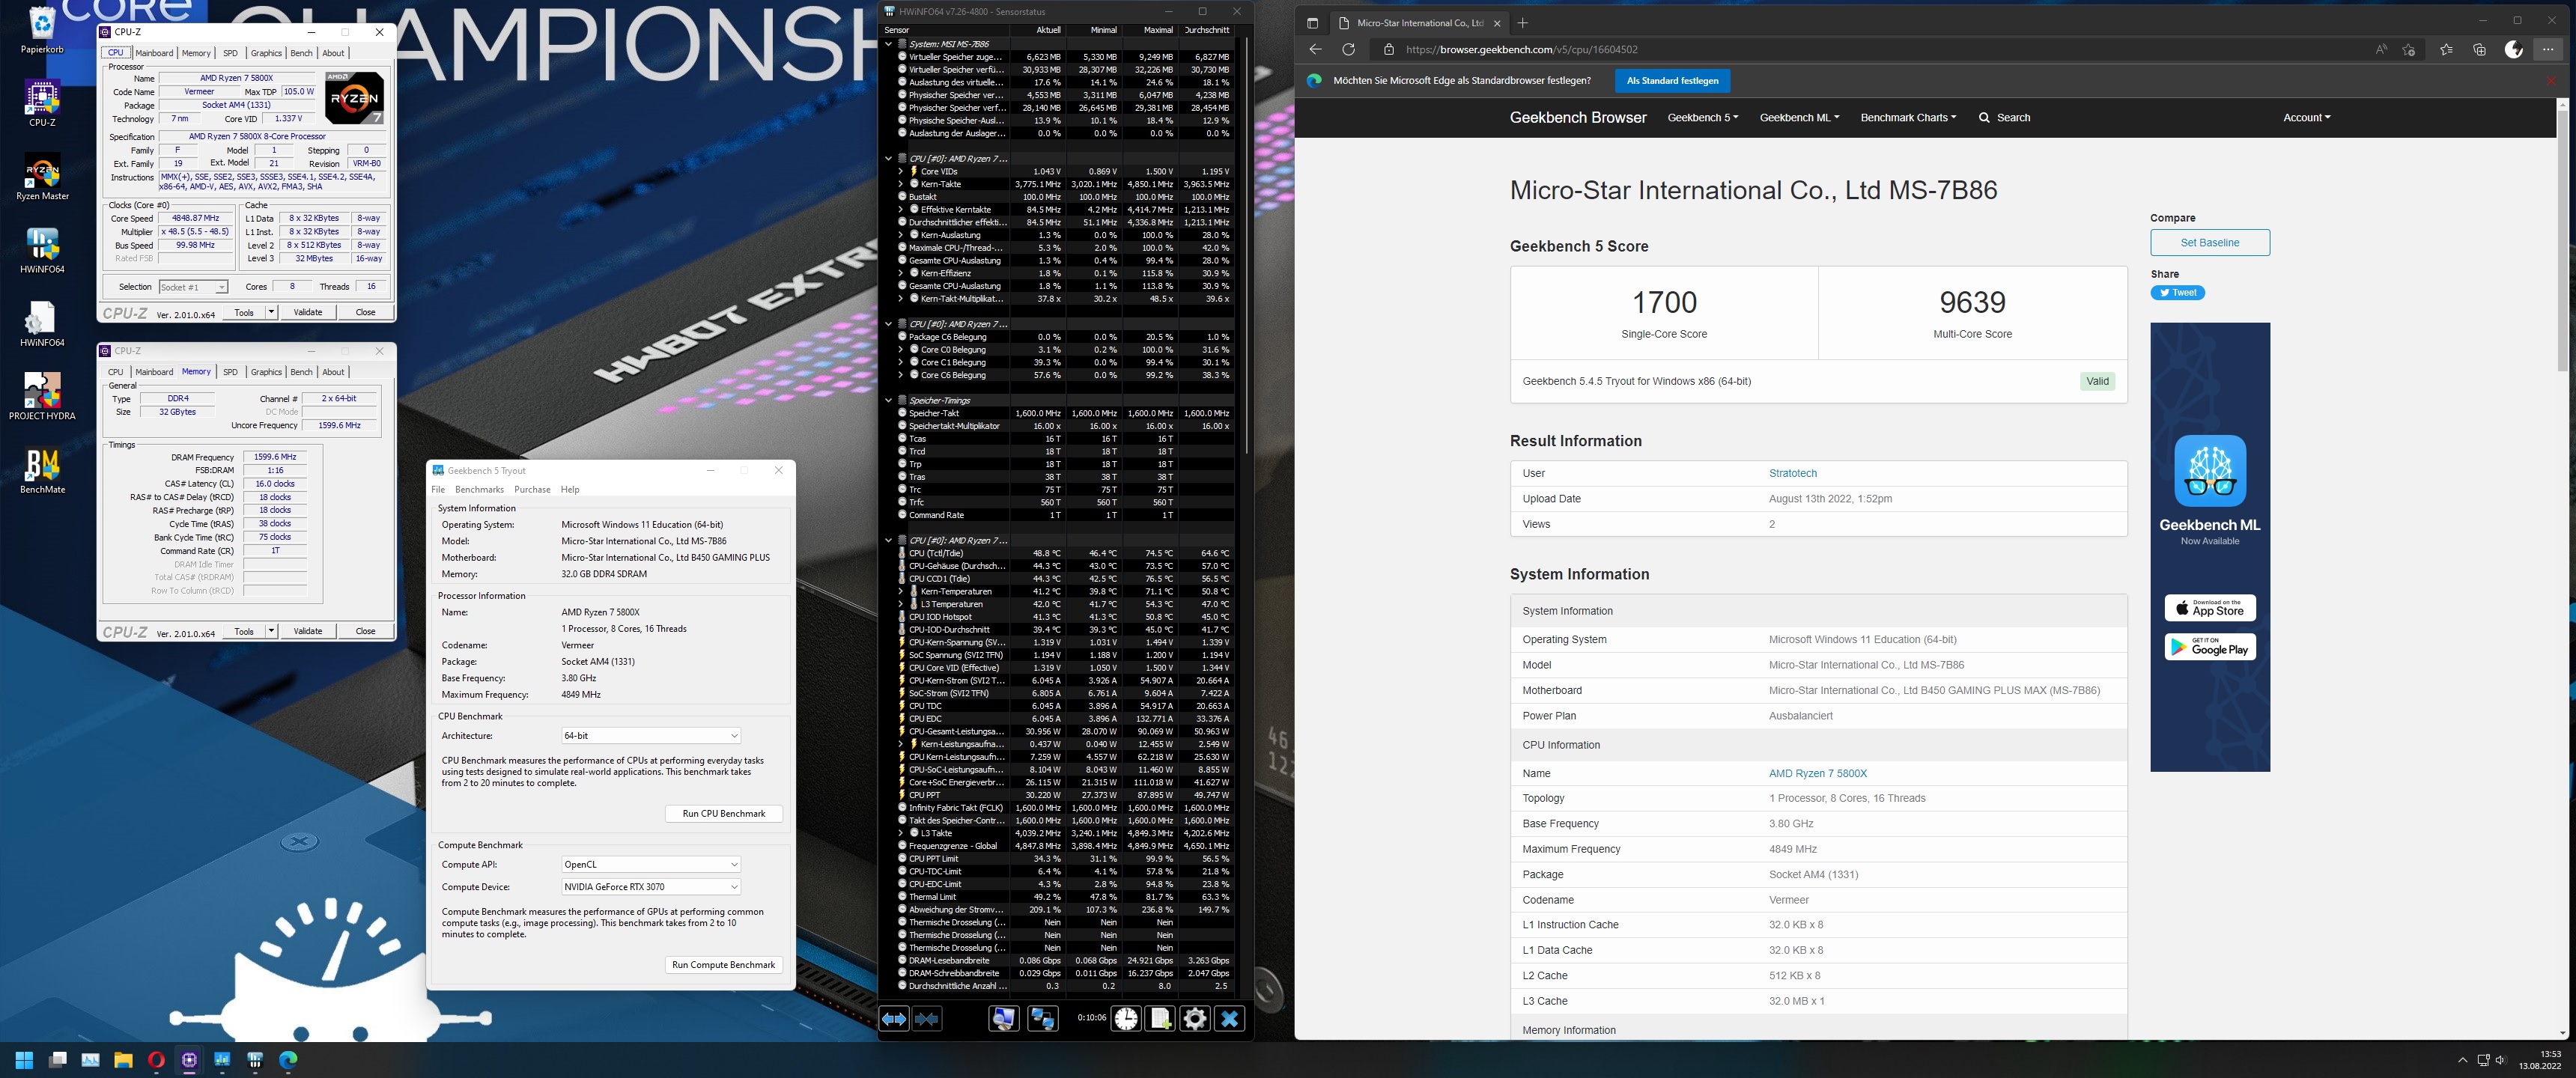Open Account dropdown on Geekbench Browser

2306,117
